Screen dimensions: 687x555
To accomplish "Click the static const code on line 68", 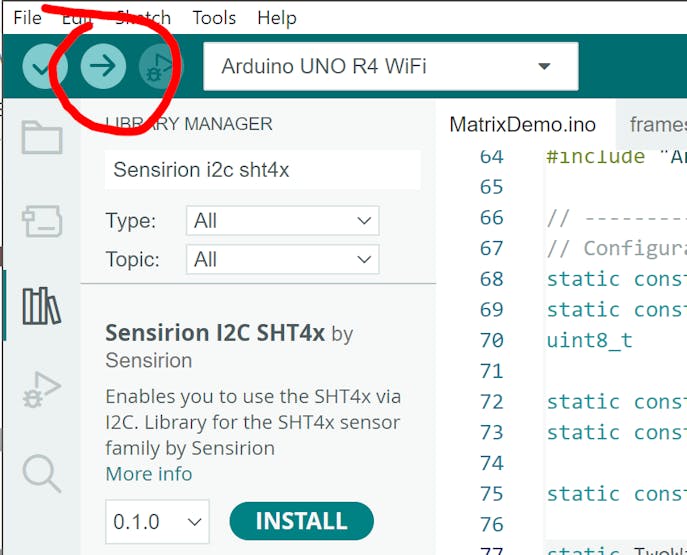I will coord(616,279).
